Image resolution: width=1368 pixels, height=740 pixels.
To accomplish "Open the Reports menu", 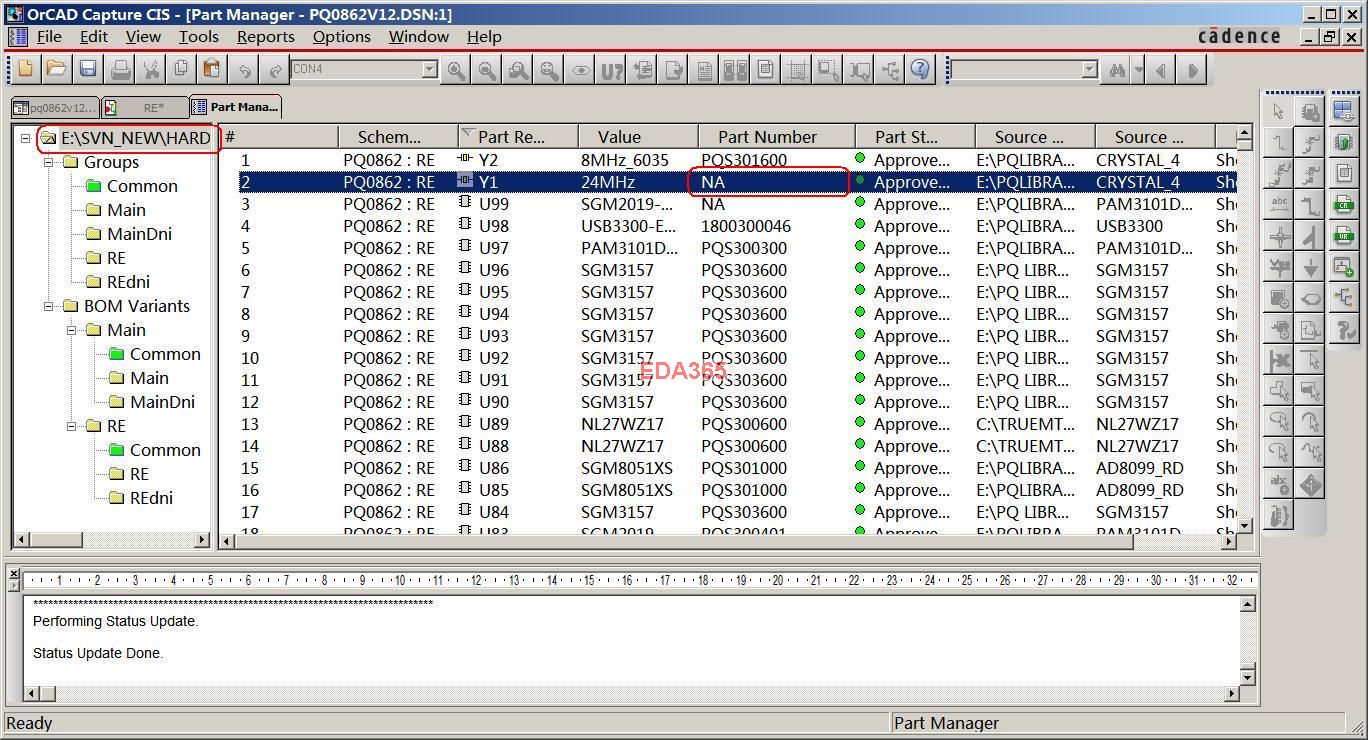I will 265,36.
